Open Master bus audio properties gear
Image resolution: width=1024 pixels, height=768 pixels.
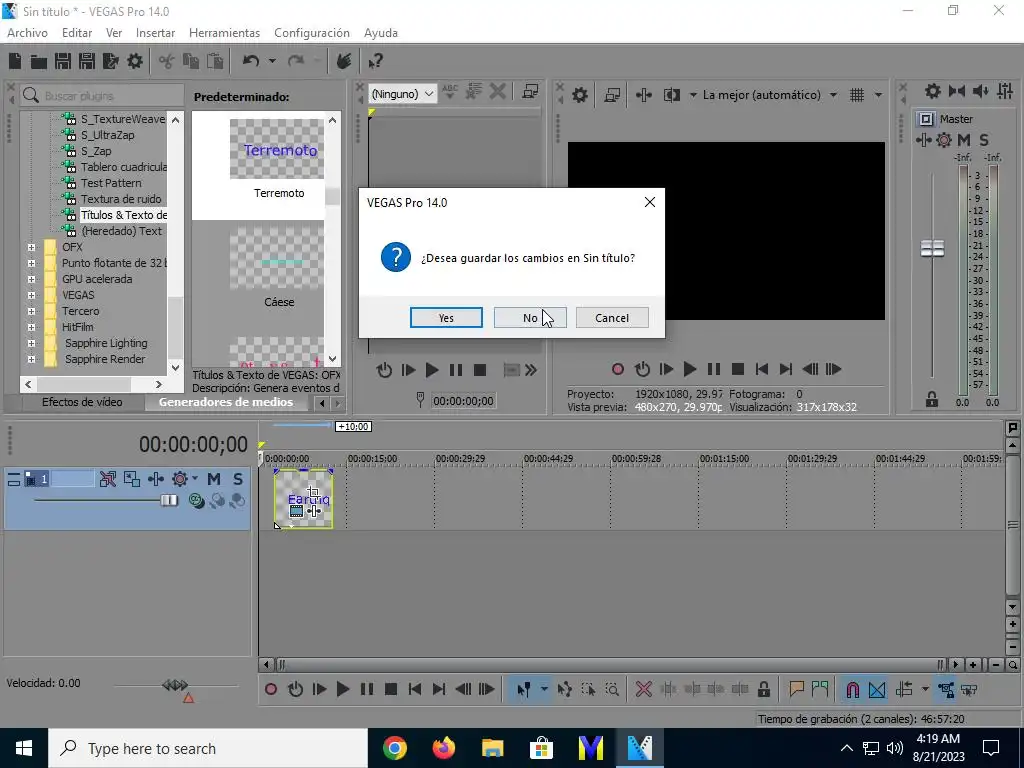pos(933,91)
